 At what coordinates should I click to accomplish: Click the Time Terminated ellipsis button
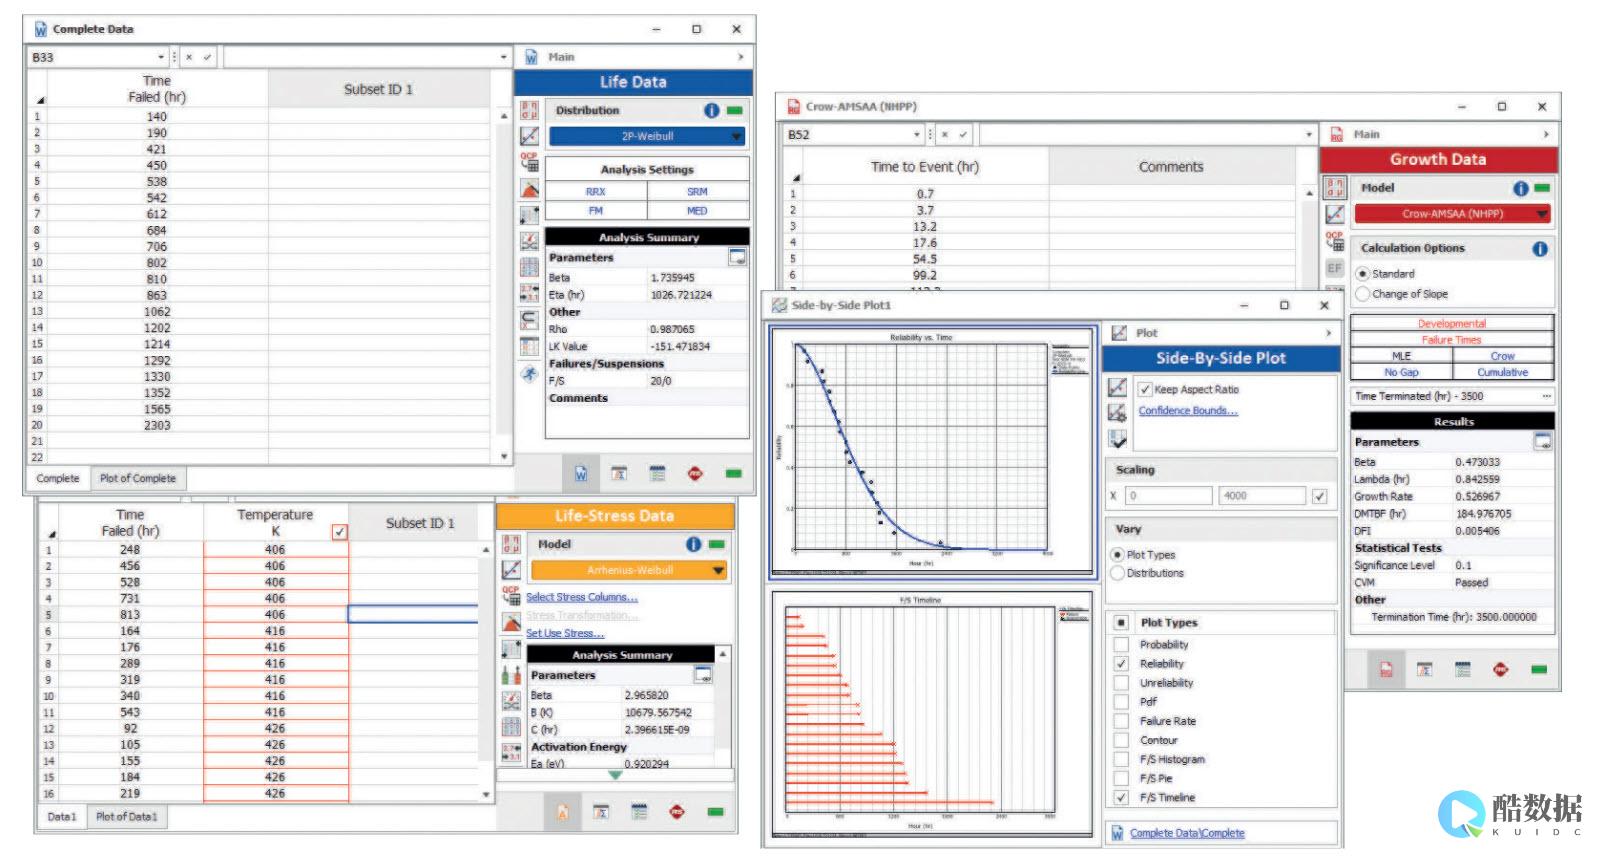[x=1546, y=397]
